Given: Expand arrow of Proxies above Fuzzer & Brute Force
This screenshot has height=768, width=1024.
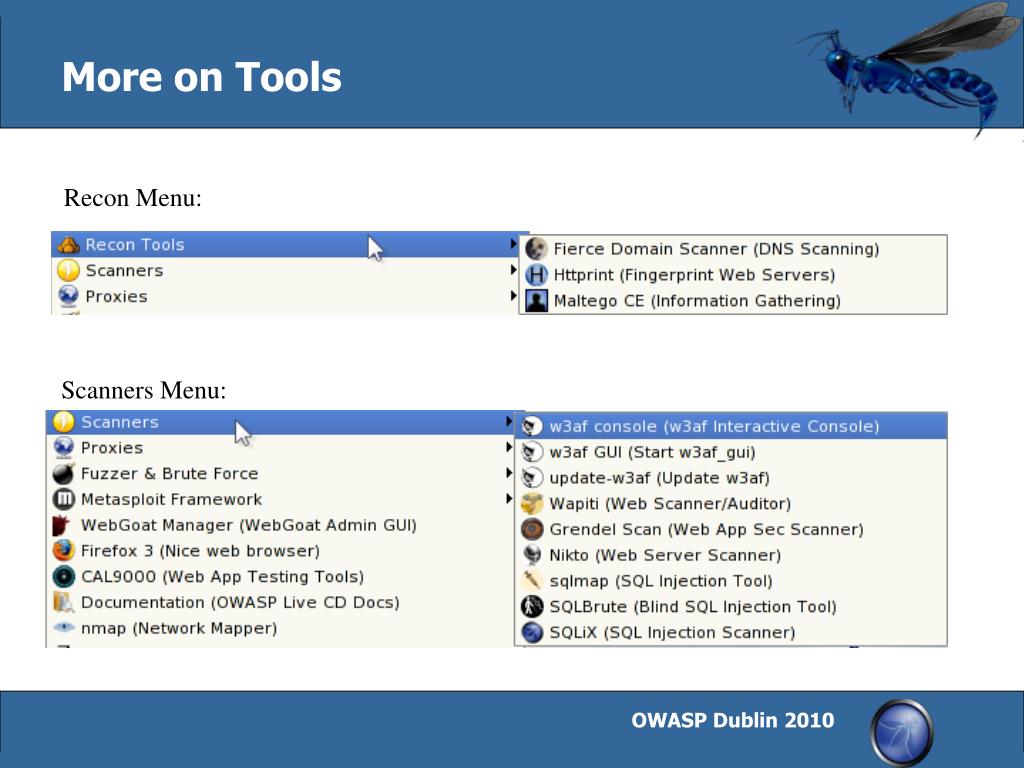Looking at the screenshot, I should pyautogui.click(x=509, y=447).
